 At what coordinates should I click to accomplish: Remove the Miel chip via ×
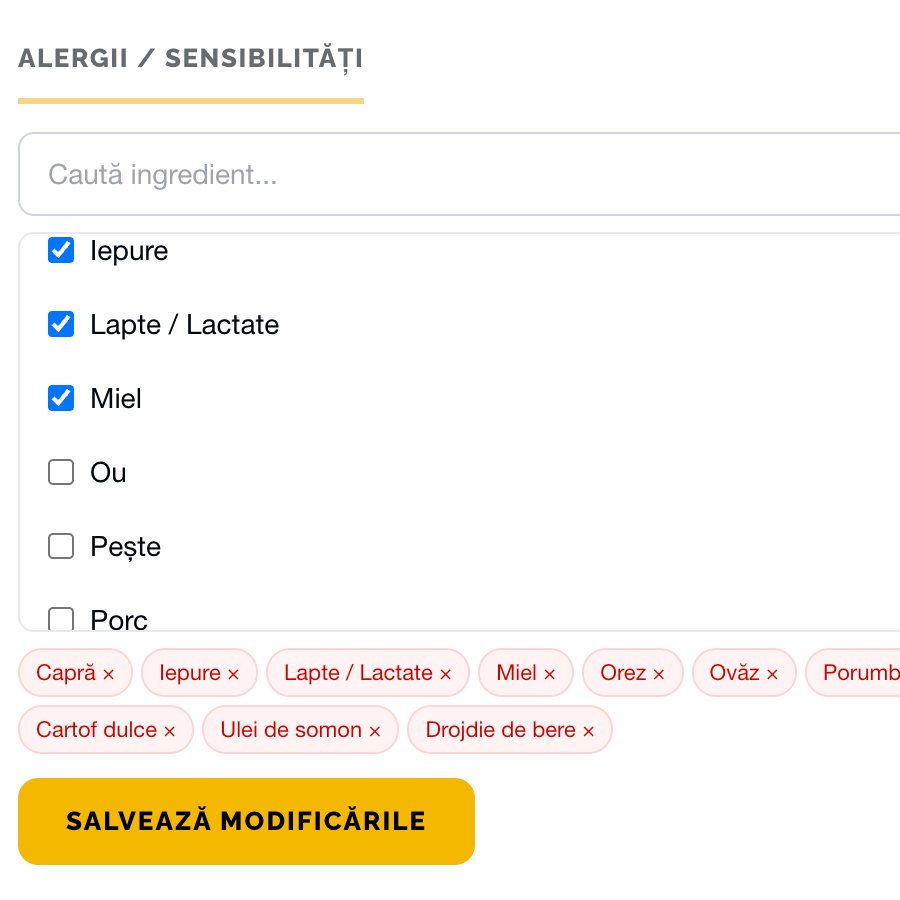click(549, 675)
